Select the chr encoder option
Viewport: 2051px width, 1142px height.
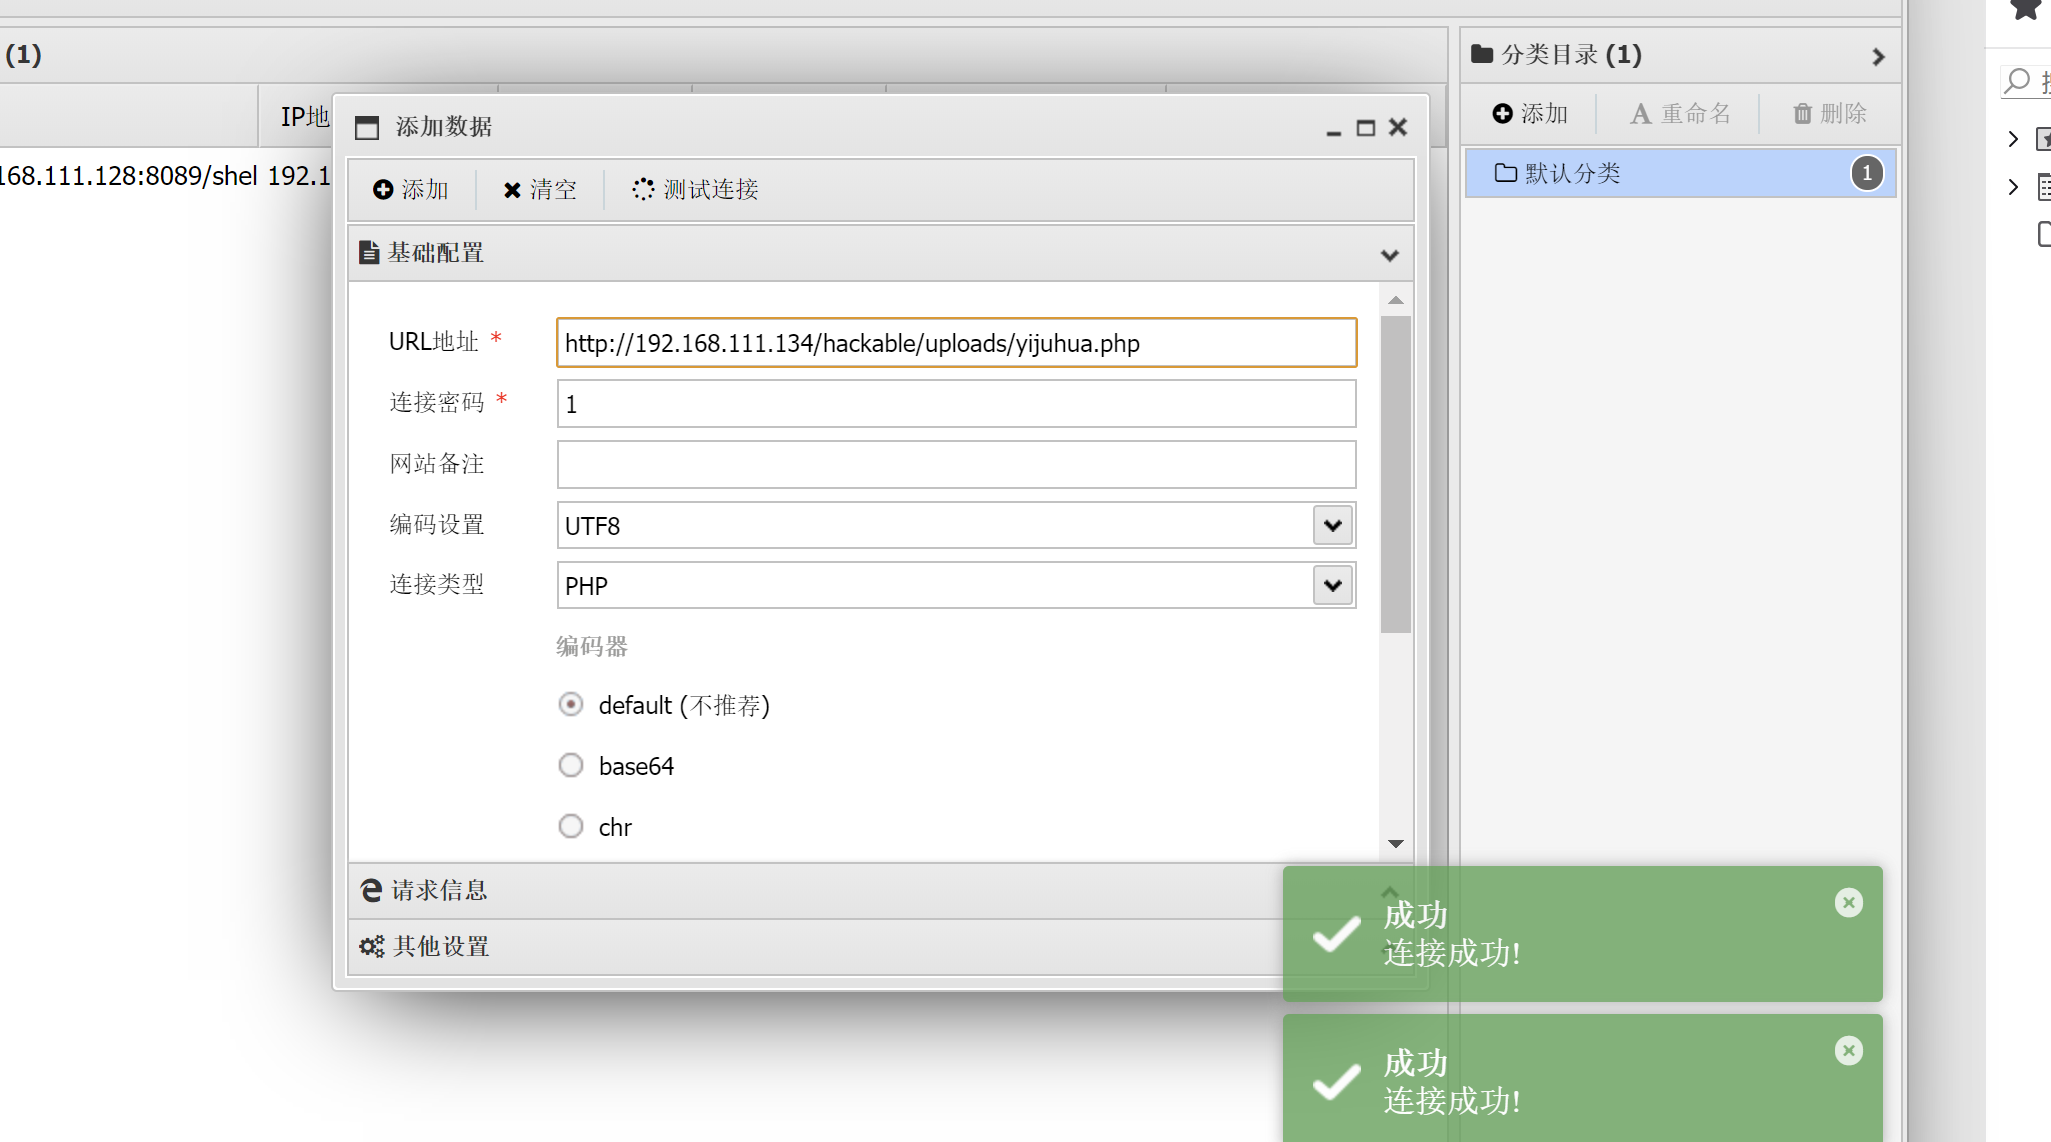pos(571,826)
